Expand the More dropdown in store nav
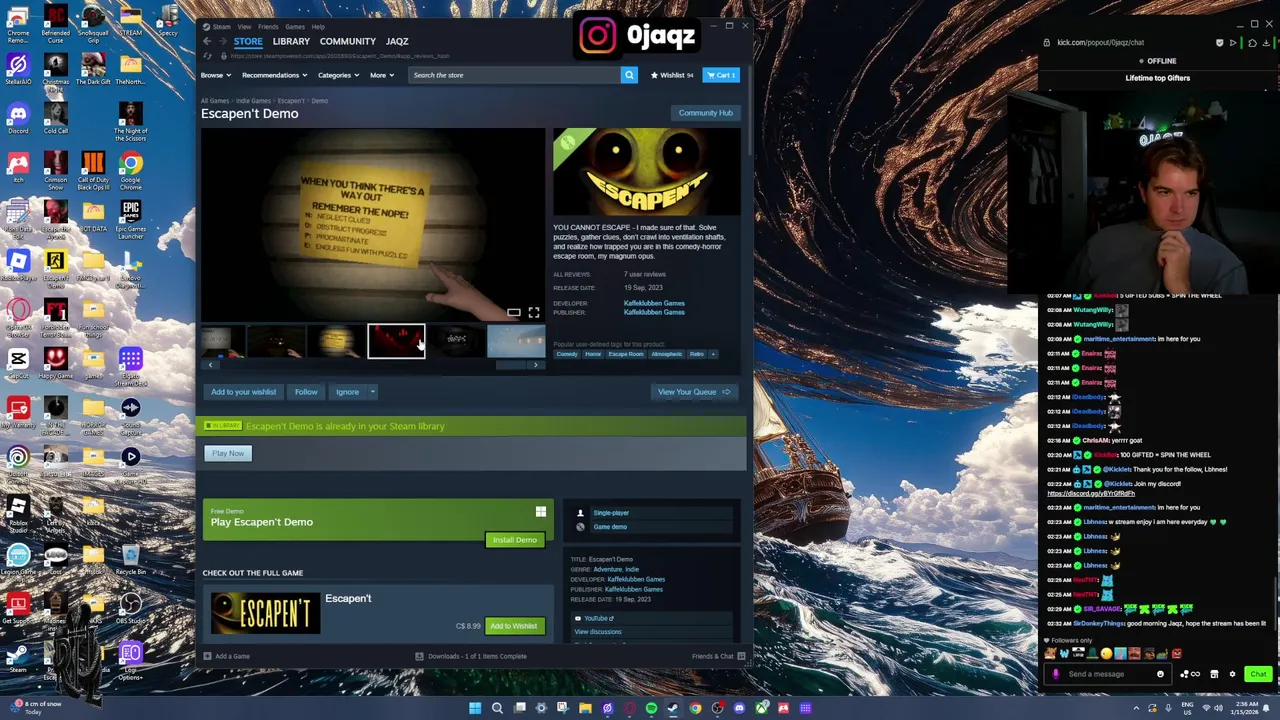The image size is (1280, 720). [381, 75]
